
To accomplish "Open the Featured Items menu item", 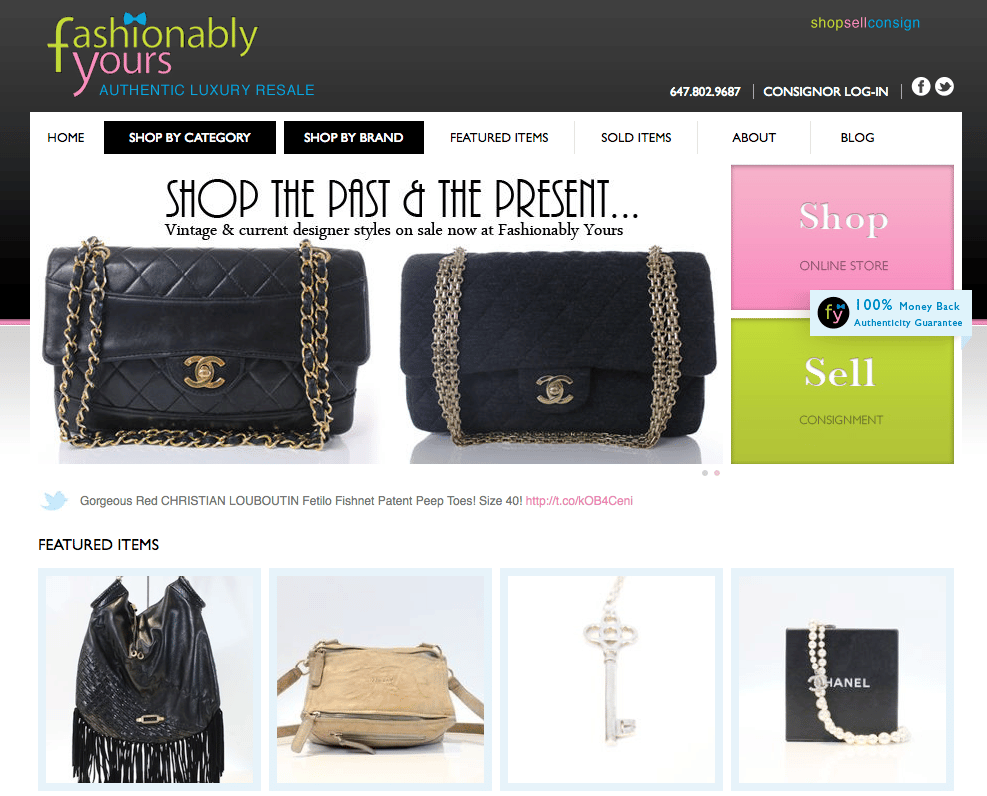I will [499, 137].
